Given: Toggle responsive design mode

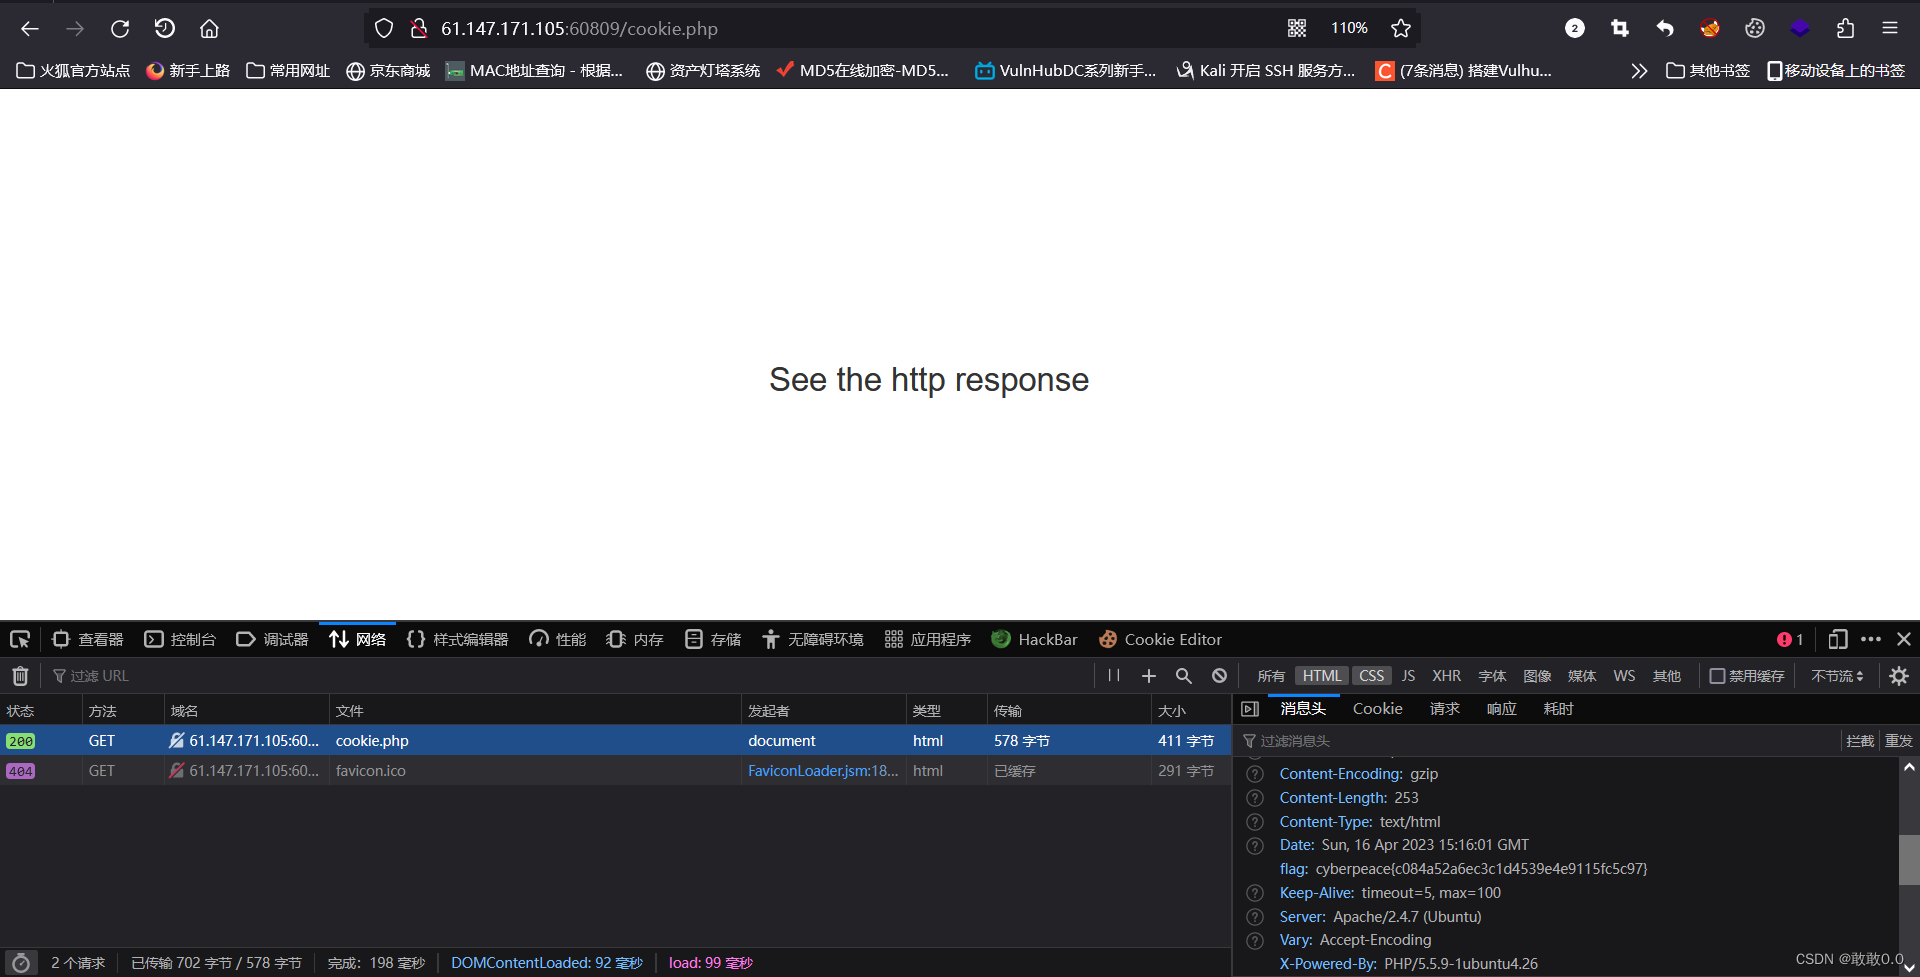Looking at the screenshot, I should (x=1838, y=639).
